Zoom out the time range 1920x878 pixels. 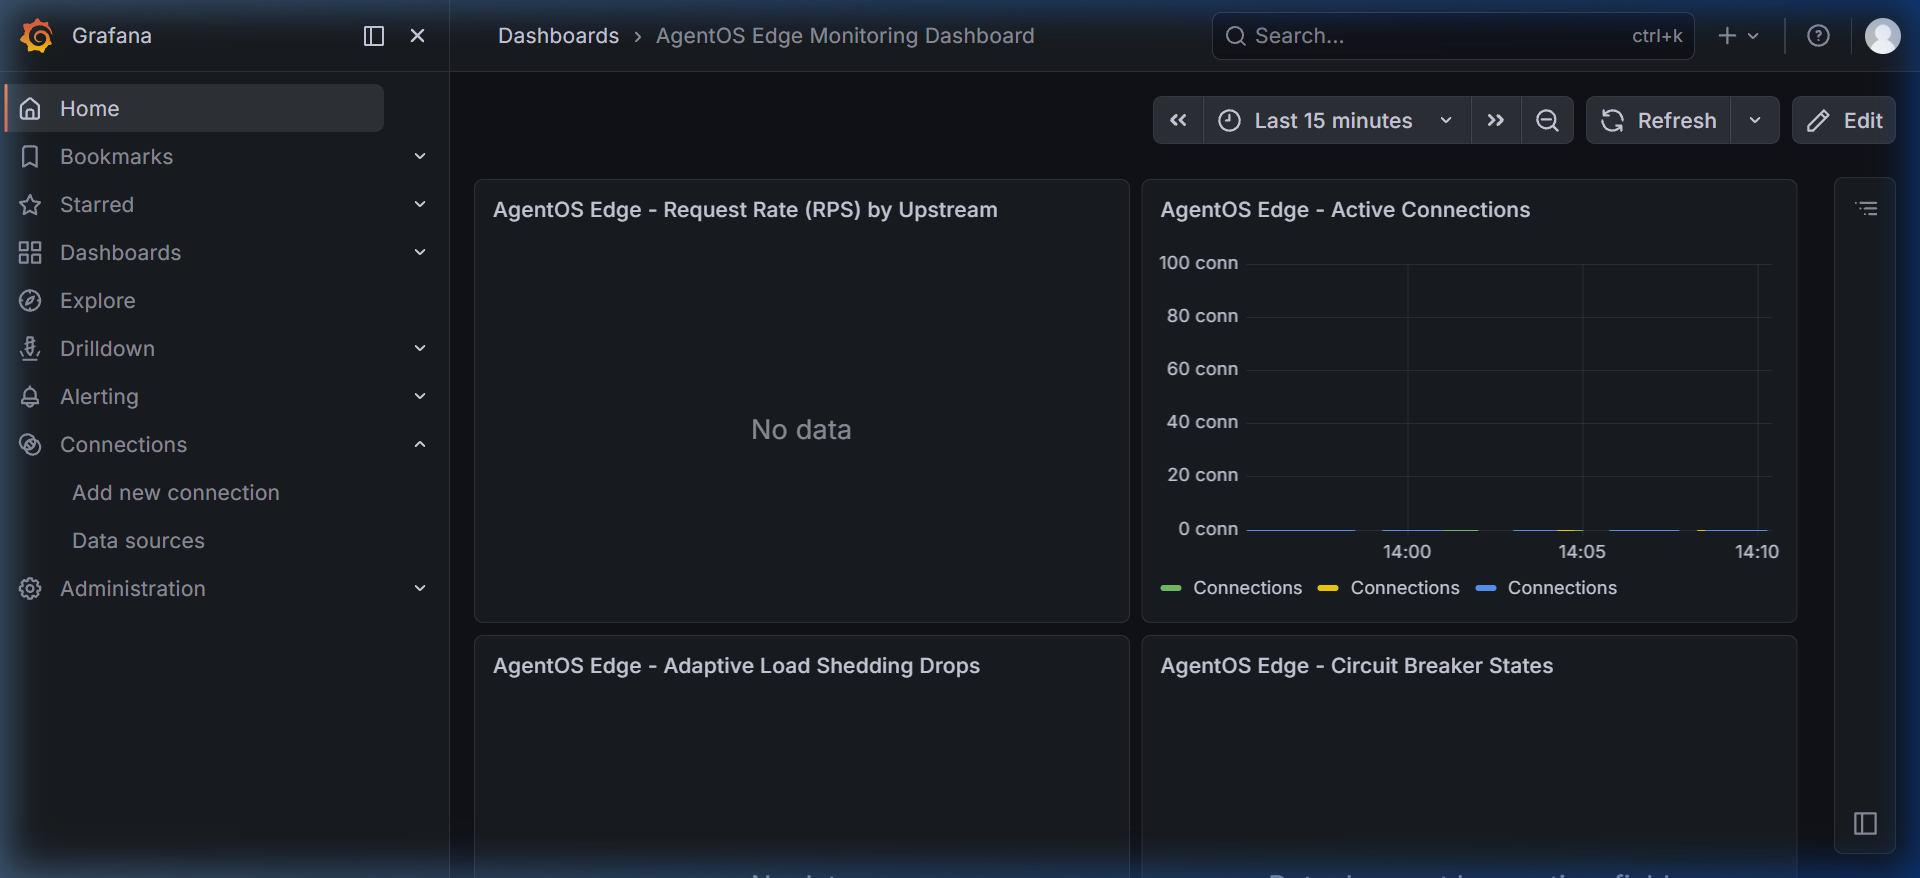tap(1547, 121)
